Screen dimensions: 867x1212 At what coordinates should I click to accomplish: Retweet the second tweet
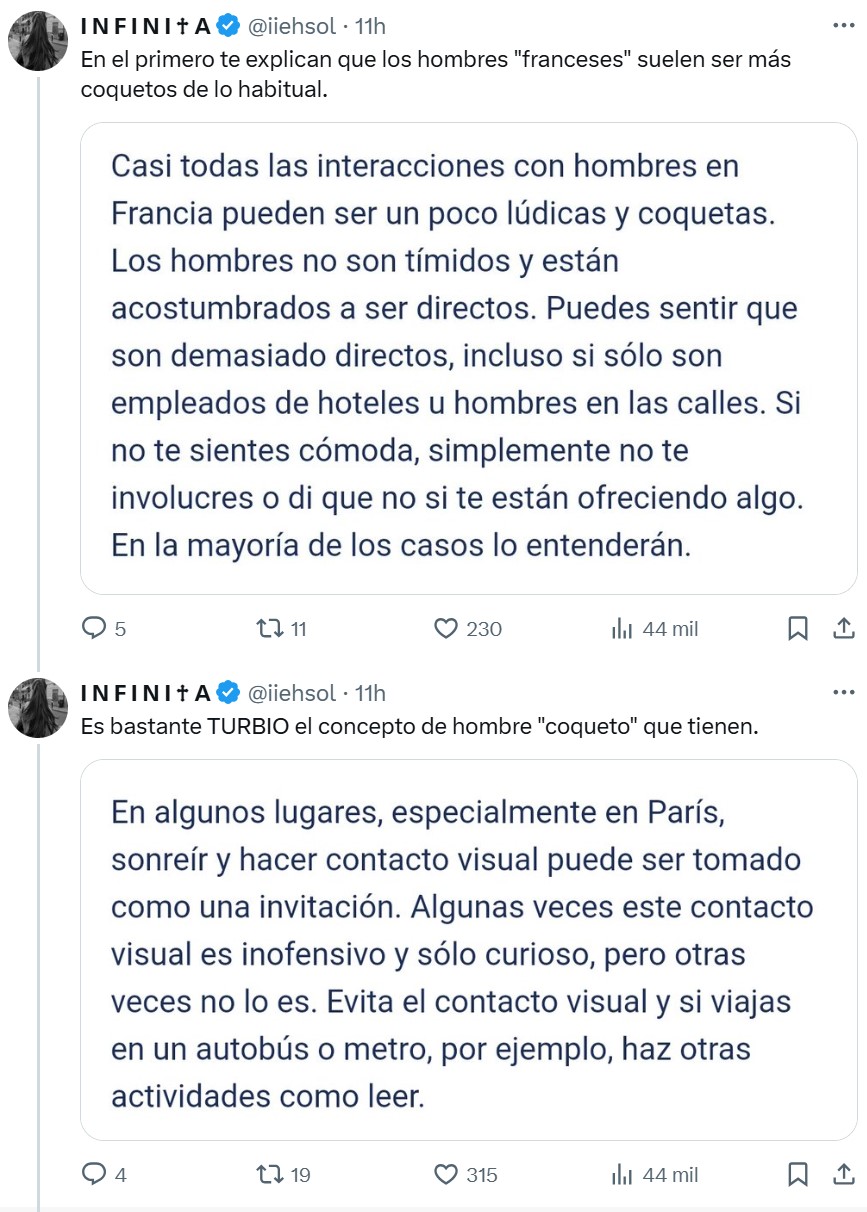[x=271, y=1176]
